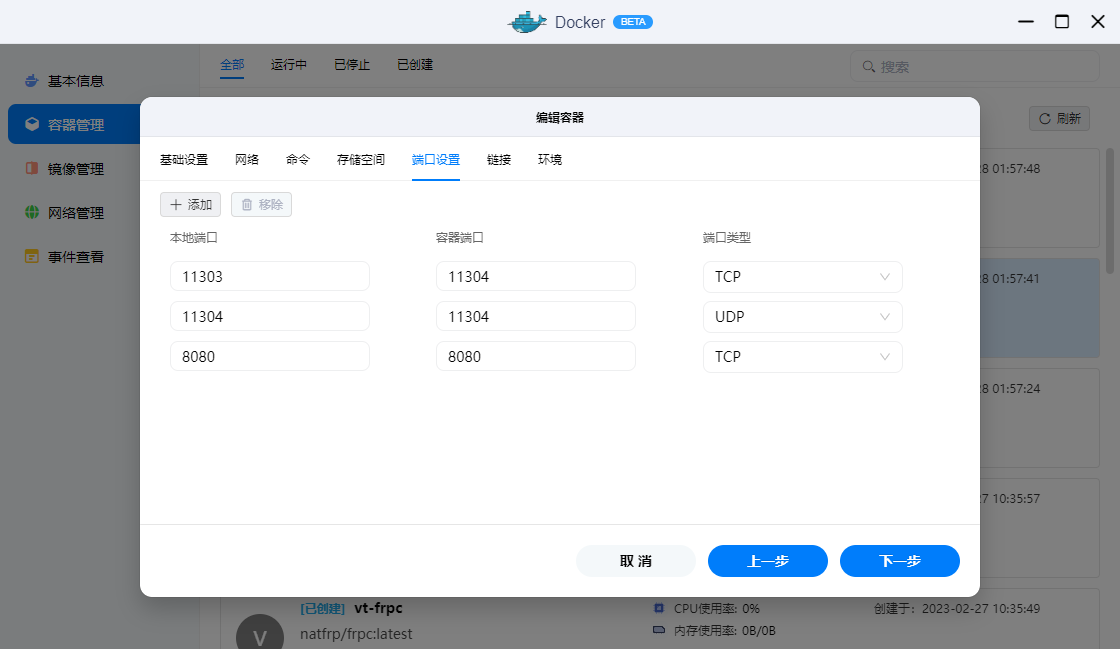Open the UDP port type dropdown

[802, 316]
